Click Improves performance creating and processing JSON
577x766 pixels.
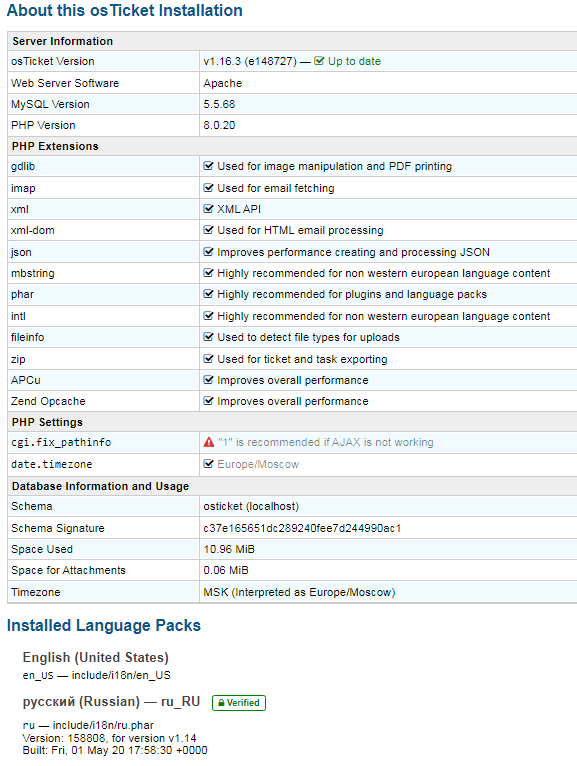(354, 252)
